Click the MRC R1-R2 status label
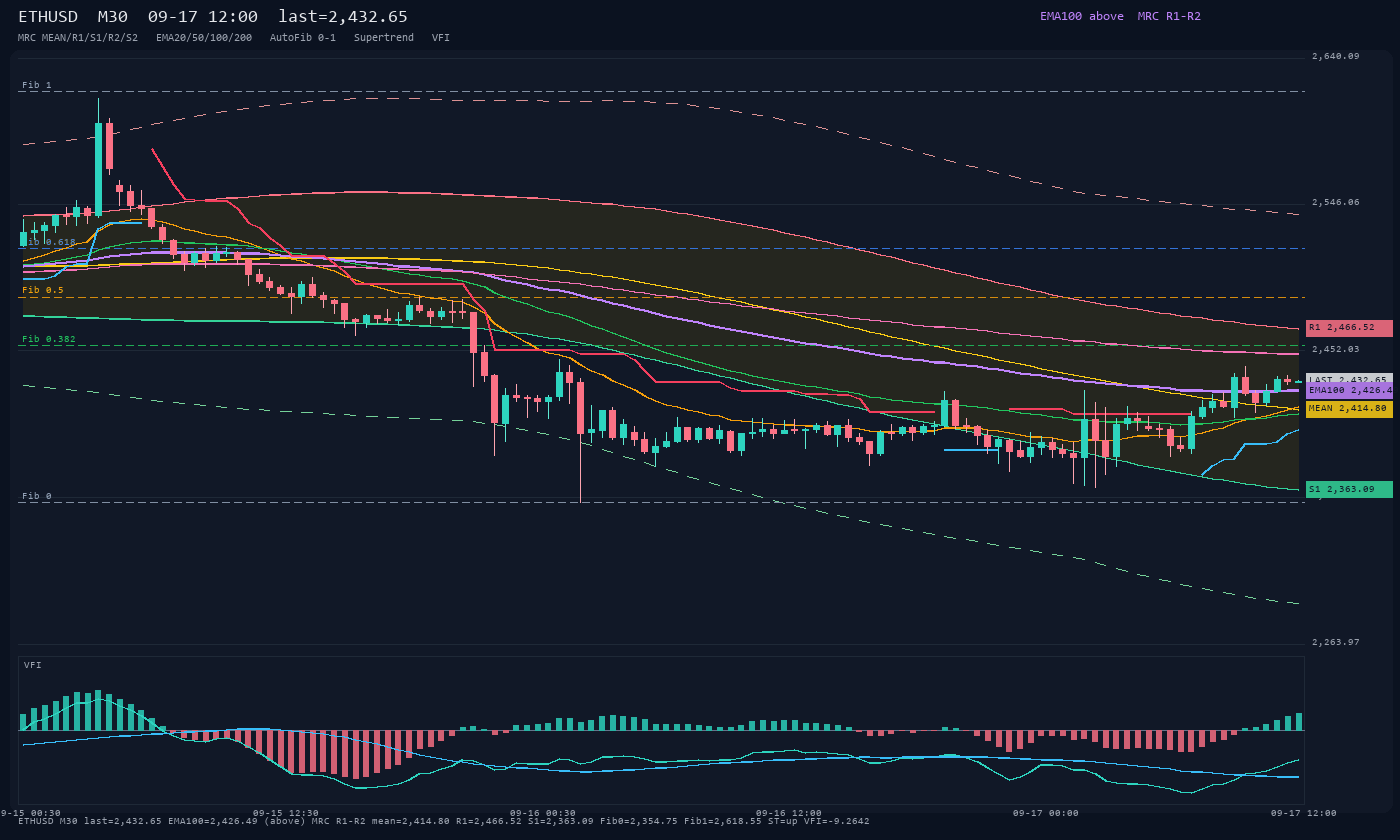This screenshot has width=1400, height=840. 1169,16
